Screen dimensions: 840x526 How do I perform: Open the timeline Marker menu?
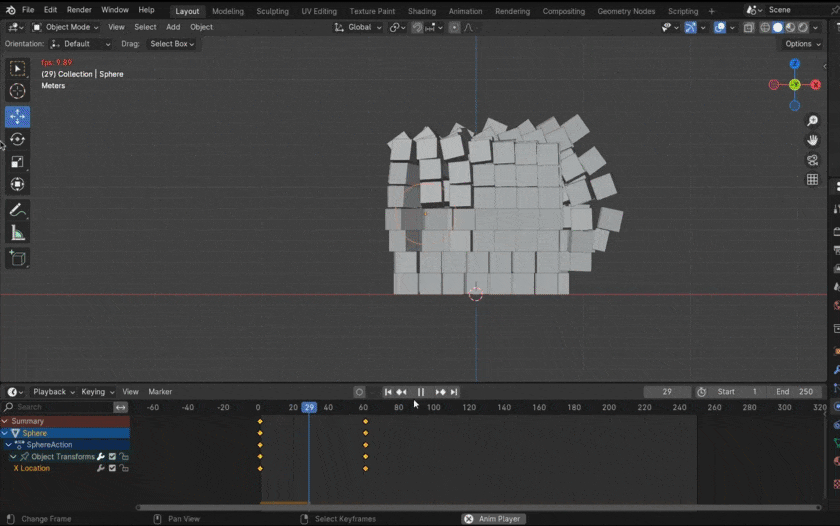tap(160, 392)
